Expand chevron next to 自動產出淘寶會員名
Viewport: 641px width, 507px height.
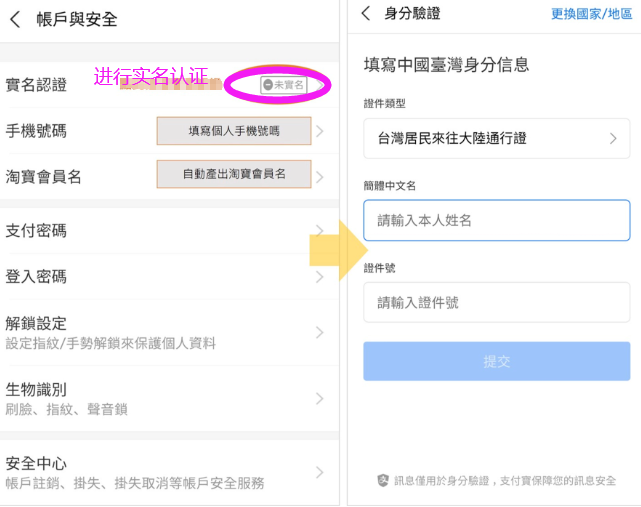pos(320,177)
